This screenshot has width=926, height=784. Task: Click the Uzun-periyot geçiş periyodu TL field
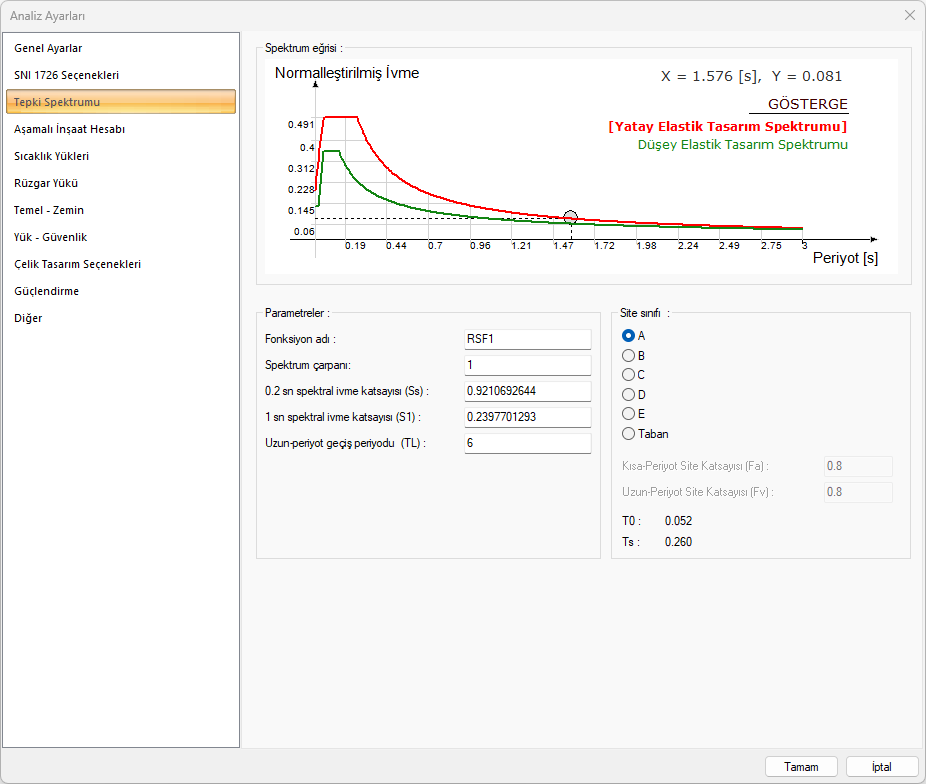click(x=527, y=443)
